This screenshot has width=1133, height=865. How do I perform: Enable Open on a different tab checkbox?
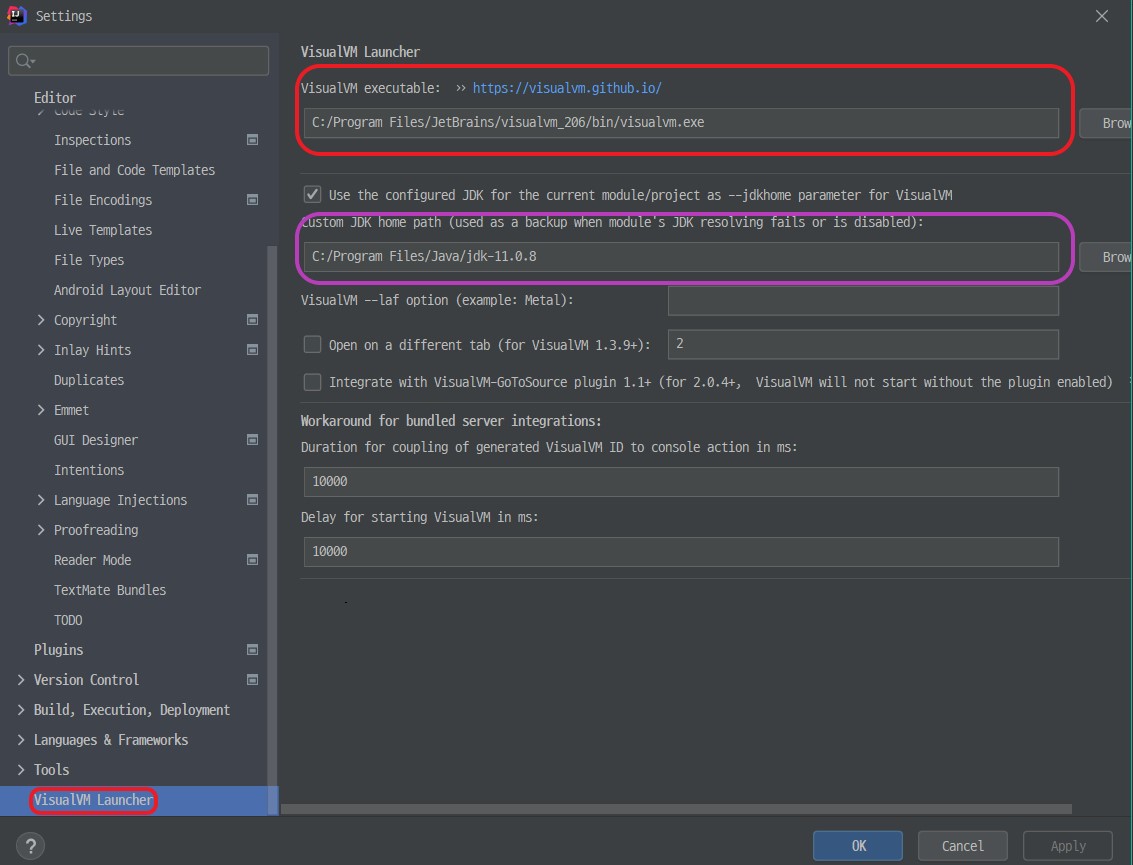(x=312, y=344)
